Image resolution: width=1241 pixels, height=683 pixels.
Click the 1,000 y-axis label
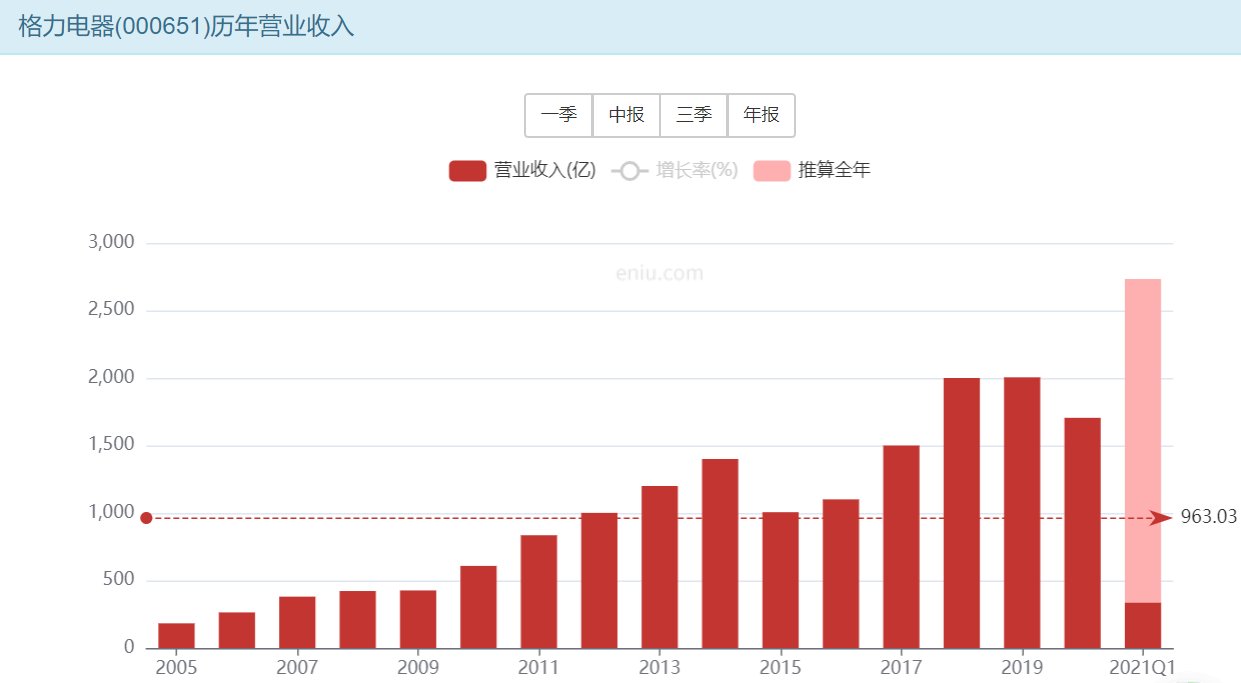pos(112,512)
